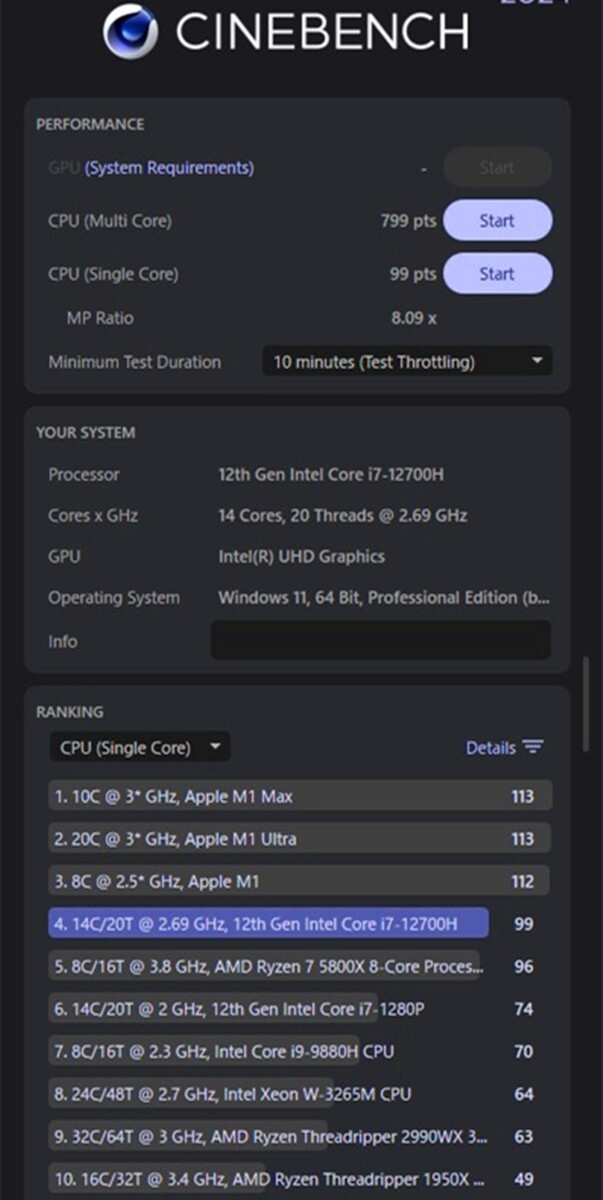
Task: Open the Minimum Test Duration dropdown
Action: [x=407, y=362]
